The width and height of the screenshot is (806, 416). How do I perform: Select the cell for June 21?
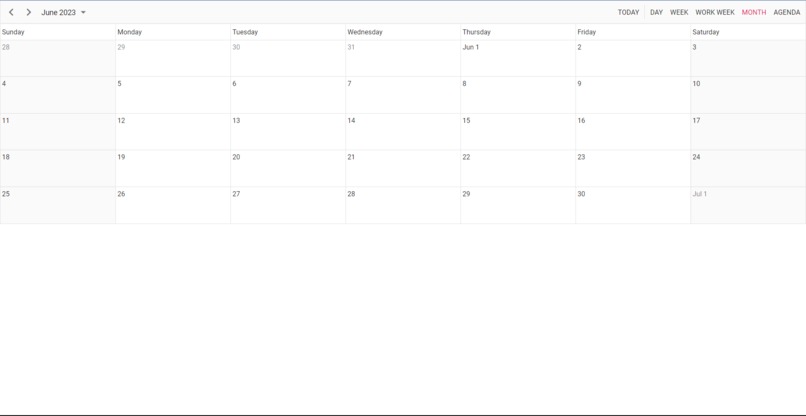click(403, 169)
